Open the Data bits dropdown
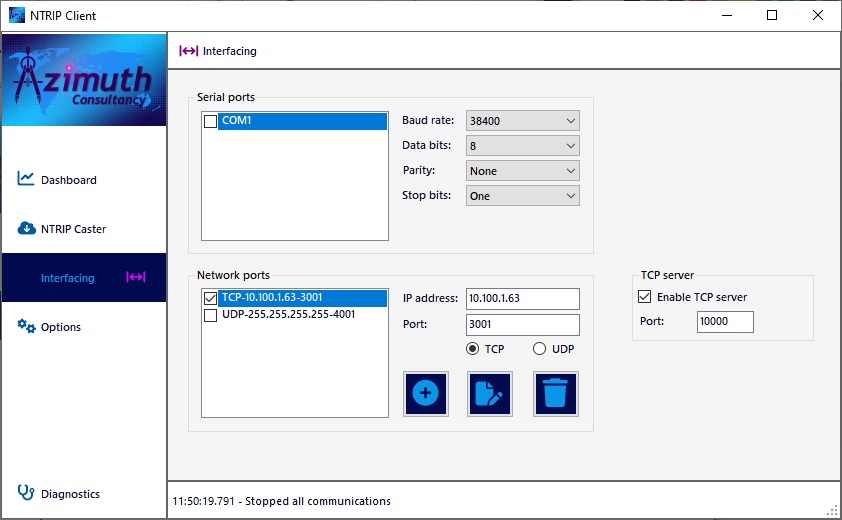This screenshot has width=842, height=520. (x=522, y=146)
